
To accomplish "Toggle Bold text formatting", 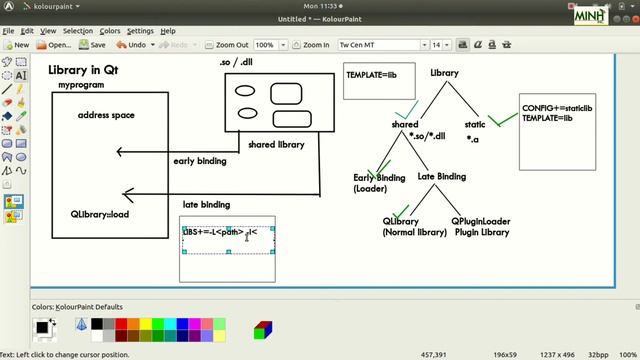I will click(462, 45).
